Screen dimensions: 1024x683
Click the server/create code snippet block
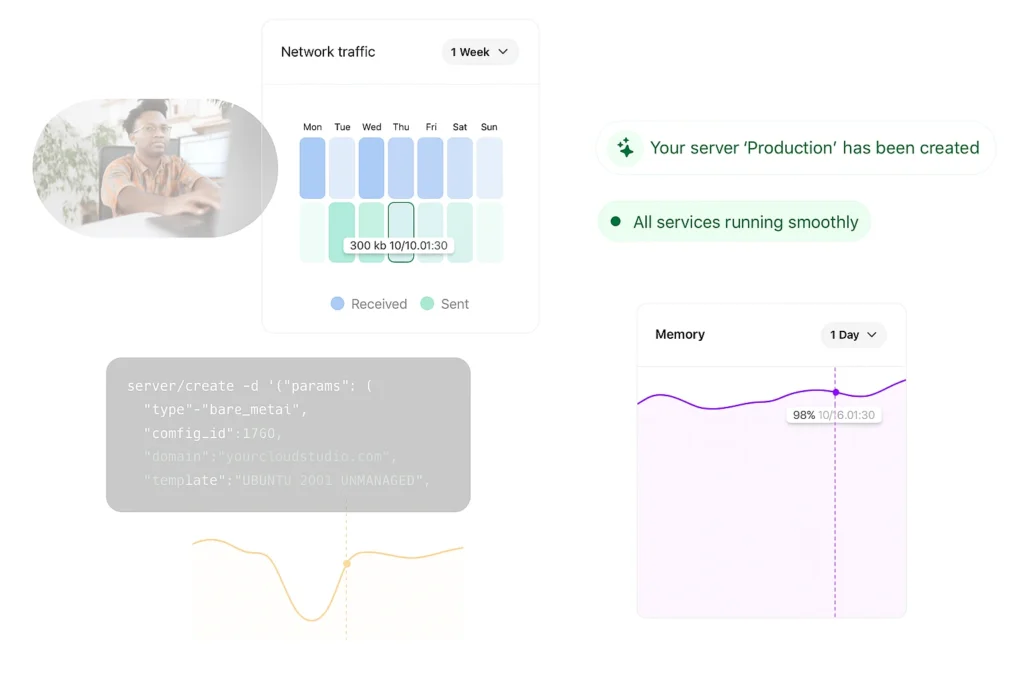point(288,434)
